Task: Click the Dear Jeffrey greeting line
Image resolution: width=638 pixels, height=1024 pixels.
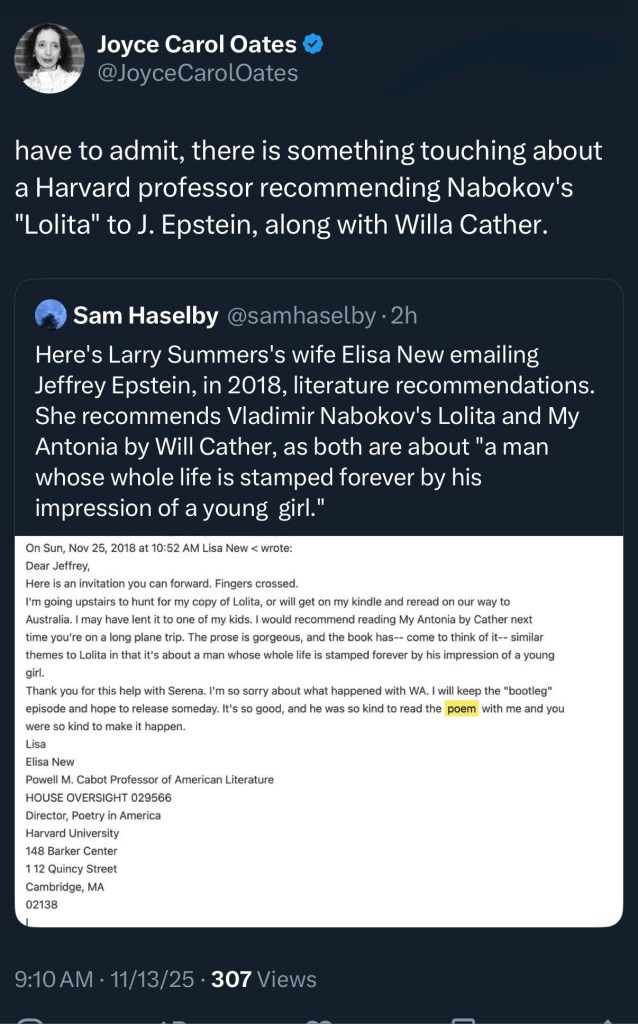Action: 59,565
